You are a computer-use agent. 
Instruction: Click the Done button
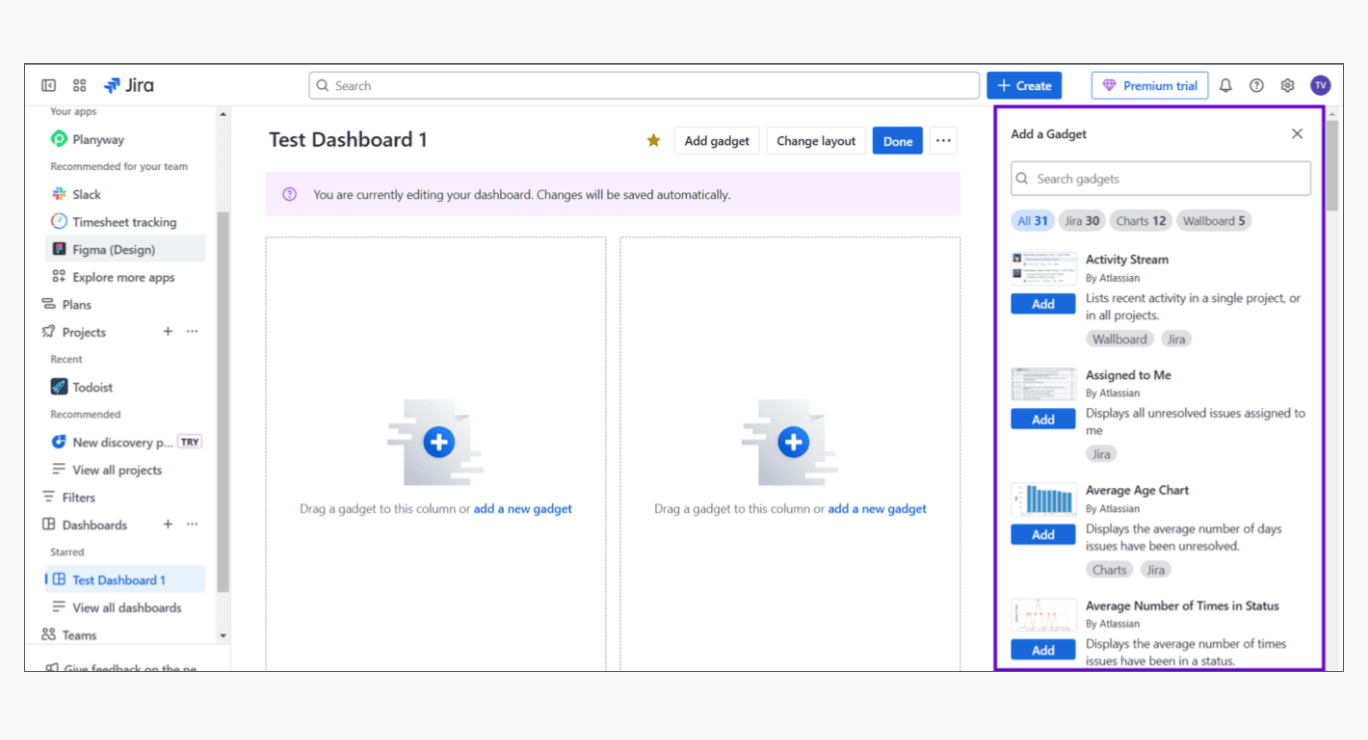(x=897, y=141)
